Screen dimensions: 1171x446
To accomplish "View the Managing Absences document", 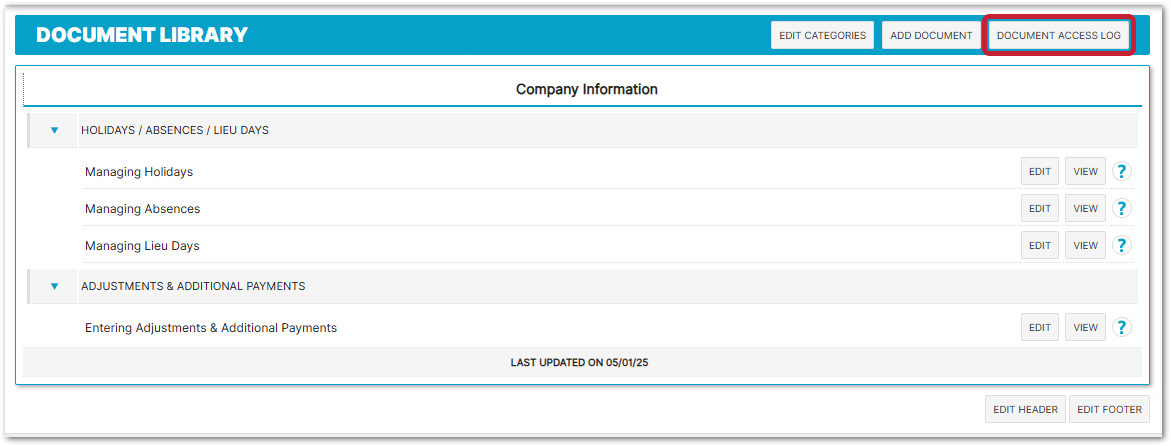I will (1085, 208).
